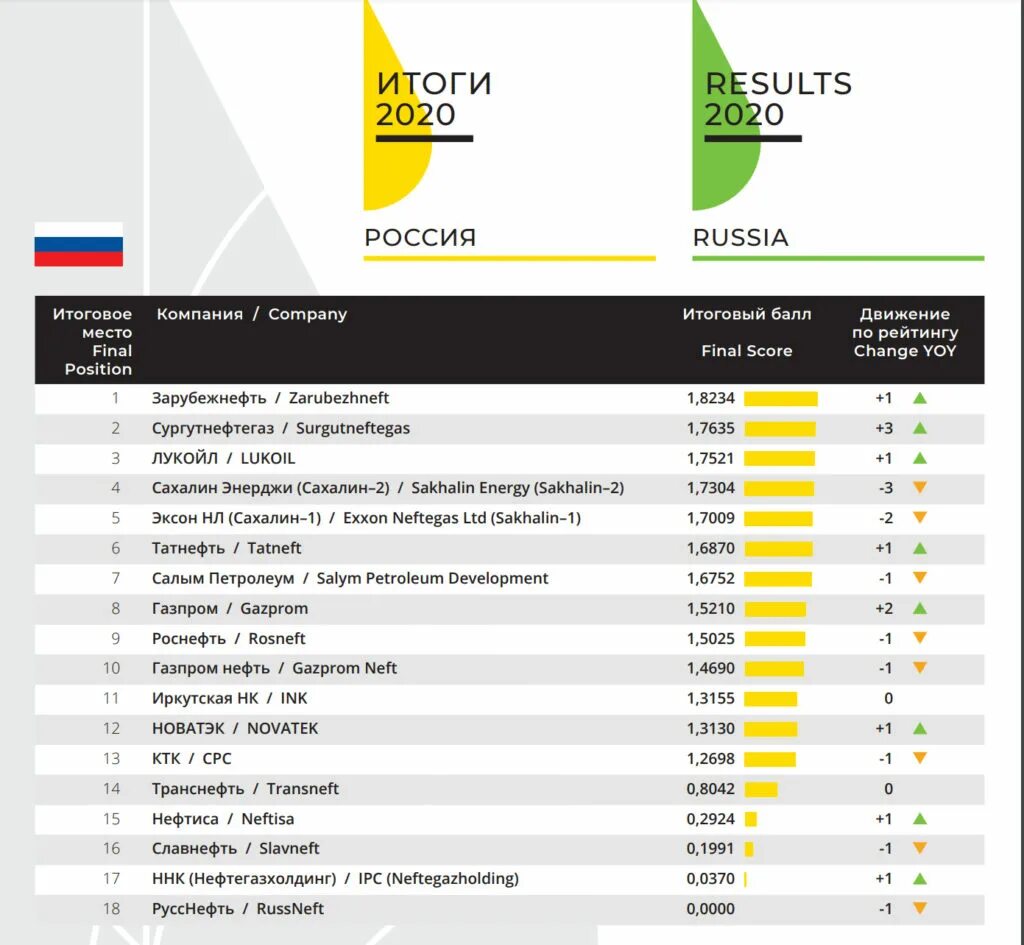
Task: Click the score value 1,5210
Action: coord(711,608)
